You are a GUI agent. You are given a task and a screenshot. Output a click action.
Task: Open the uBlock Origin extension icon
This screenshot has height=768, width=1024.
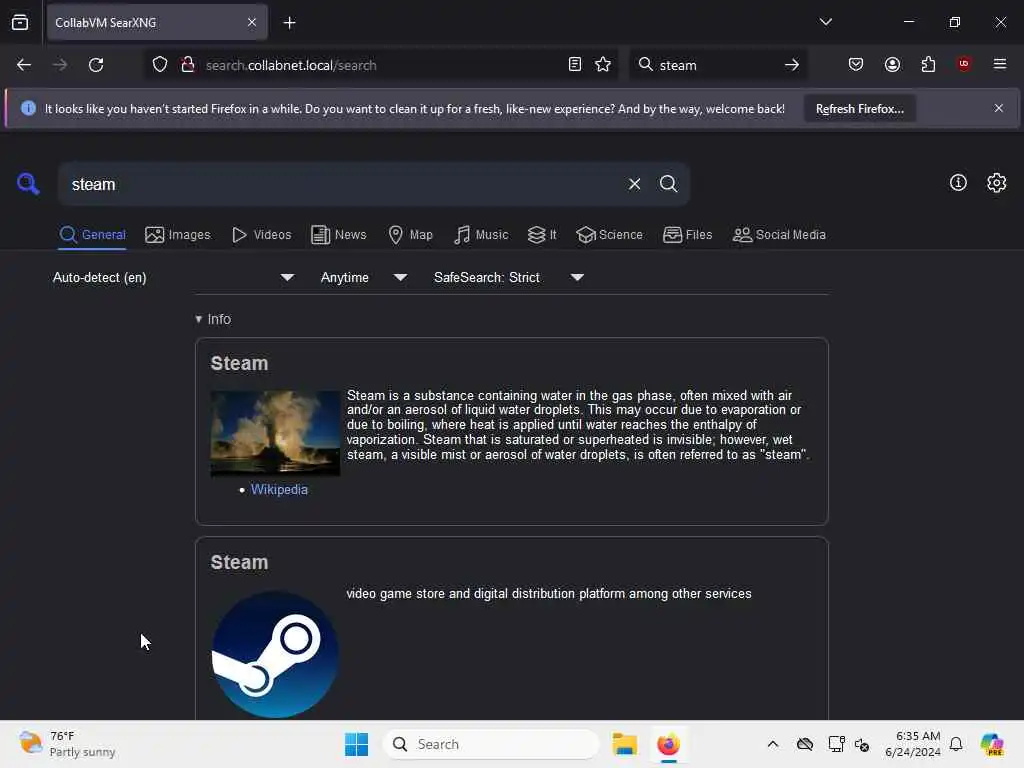pos(964,64)
